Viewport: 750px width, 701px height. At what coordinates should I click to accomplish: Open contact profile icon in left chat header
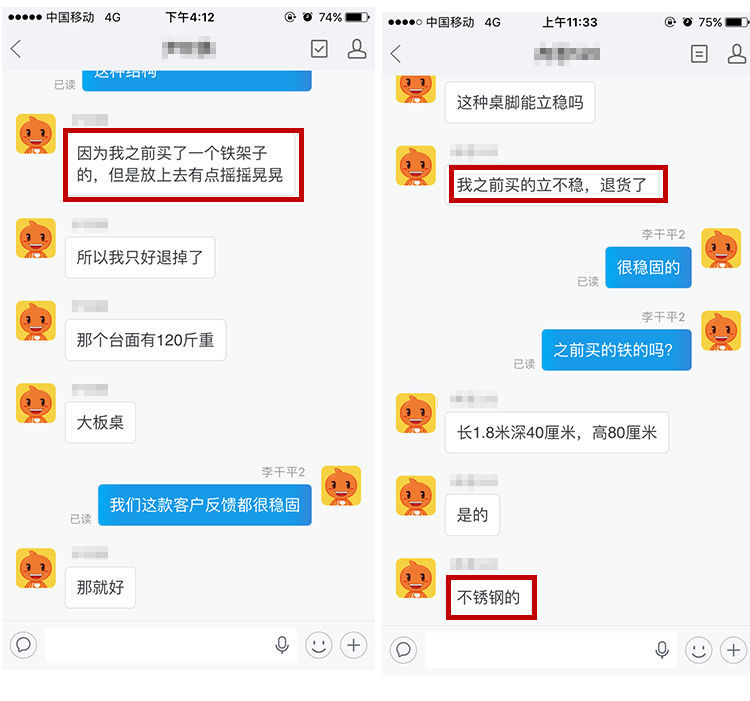coord(357,49)
